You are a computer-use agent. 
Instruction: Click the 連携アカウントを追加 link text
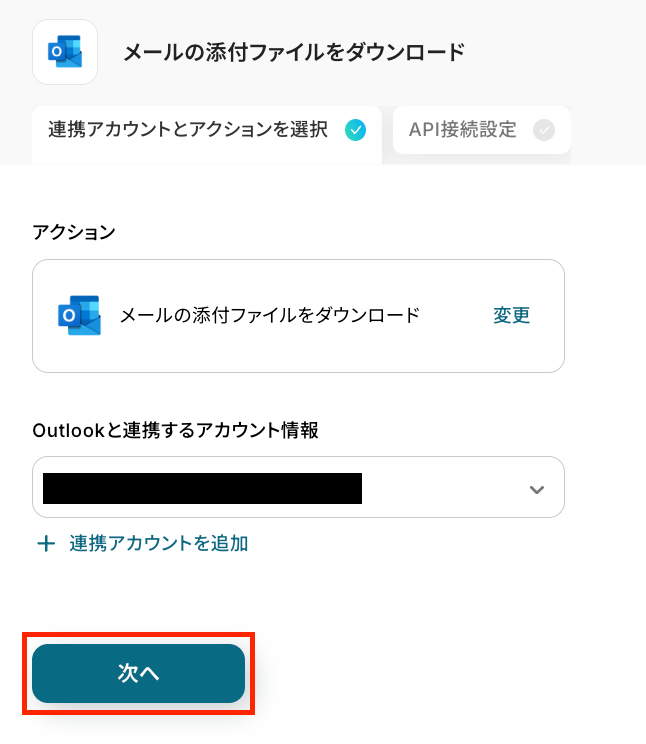(159, 544)
